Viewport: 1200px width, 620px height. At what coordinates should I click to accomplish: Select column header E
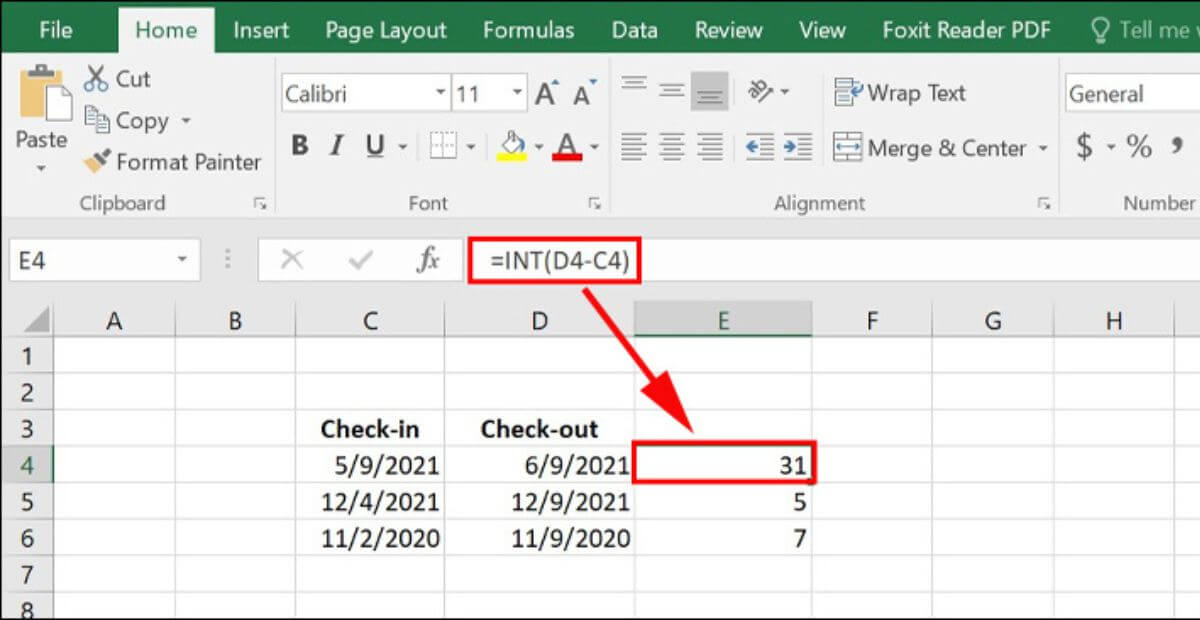click(x=723, y=321)
